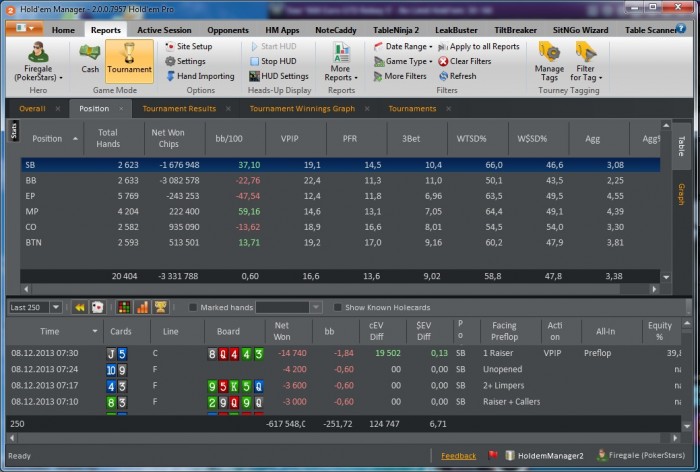Switch to the Graph side view
The image size is (700, 472).
(681, 194)
